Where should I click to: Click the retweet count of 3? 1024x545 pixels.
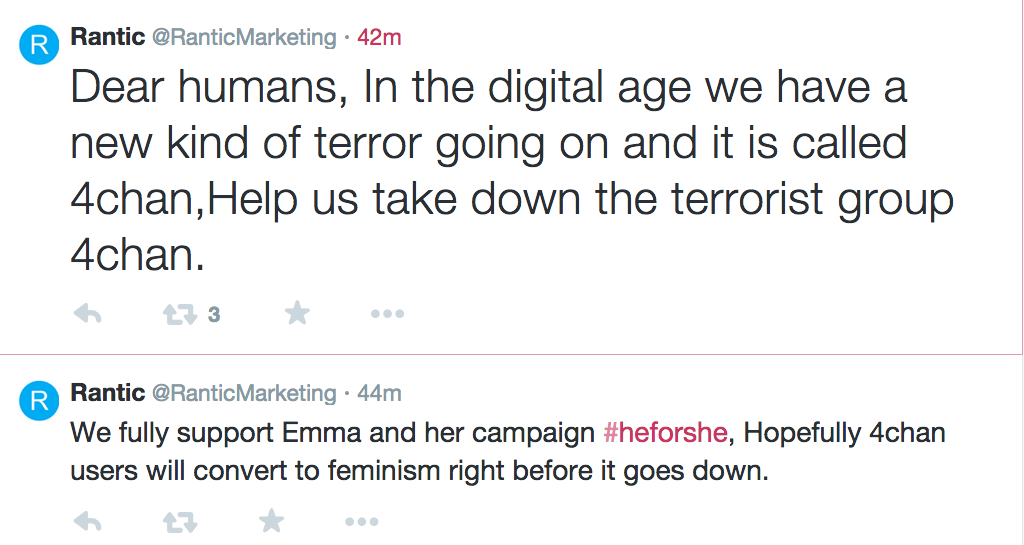[x=214, y=315]
